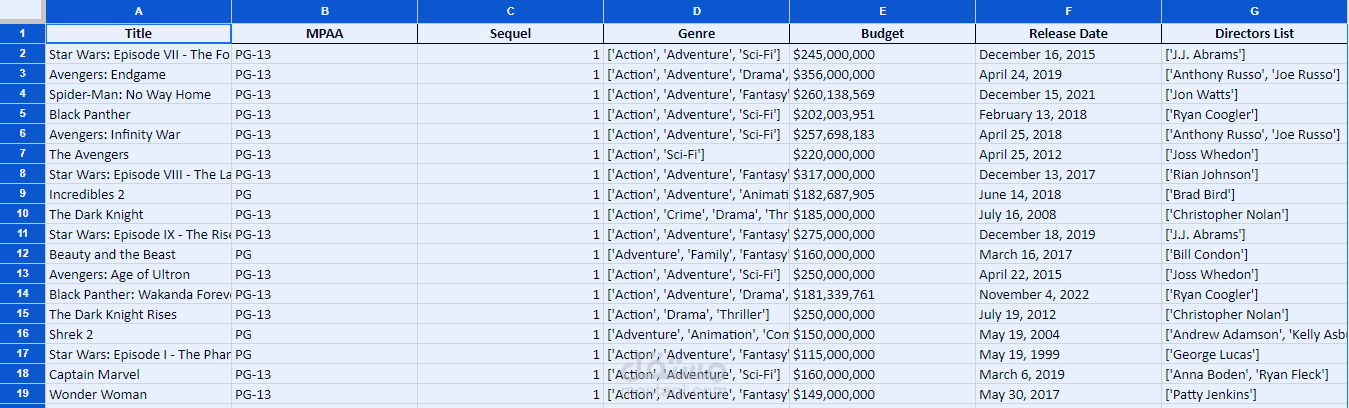Click The Dark Knight budget cell
The height and width of the screenshot is (408, 1349).
point(882,214)
